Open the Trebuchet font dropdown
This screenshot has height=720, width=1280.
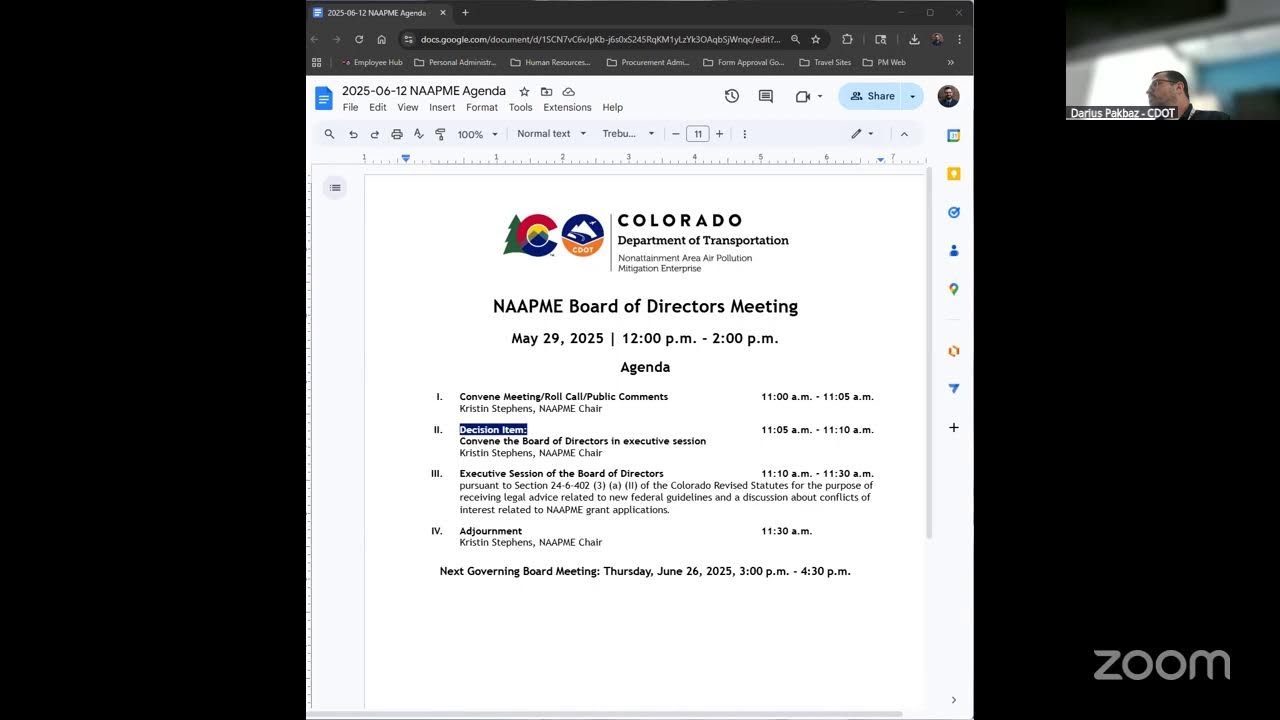click(x=629, y=134)
